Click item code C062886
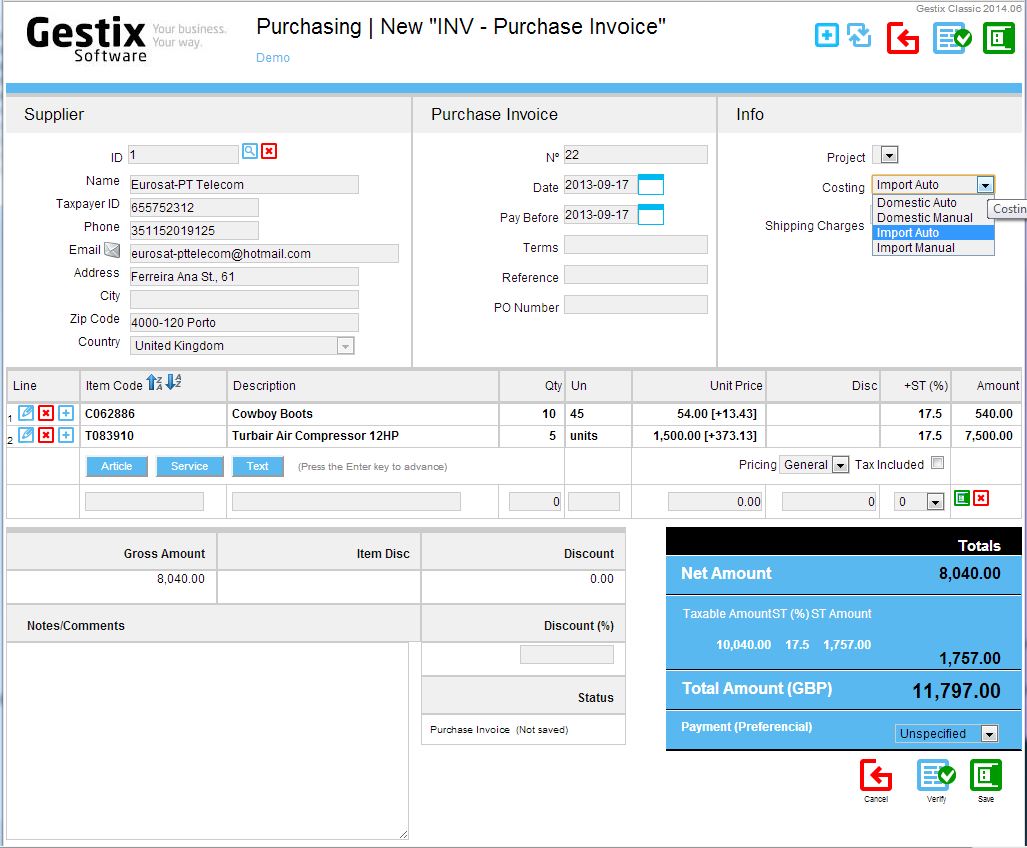This screenshot has width=1027, height=848. click(109, 414)
